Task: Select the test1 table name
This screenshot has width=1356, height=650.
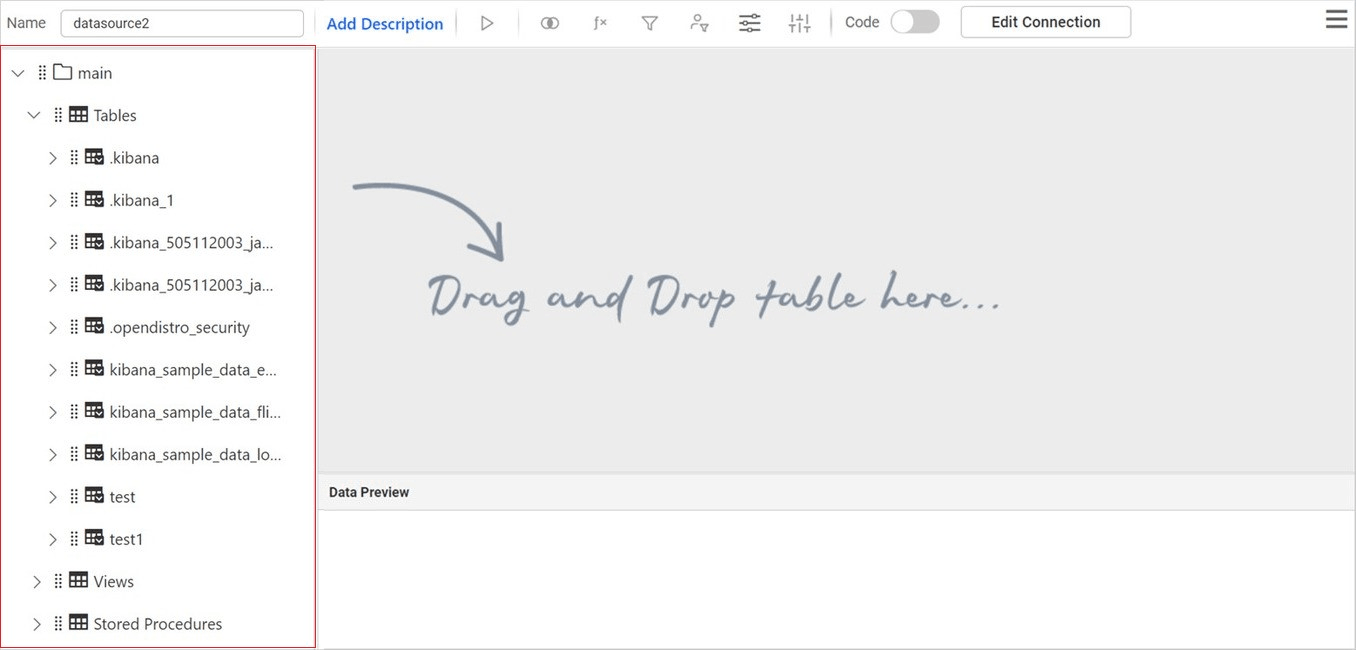Action: point(127,539)
